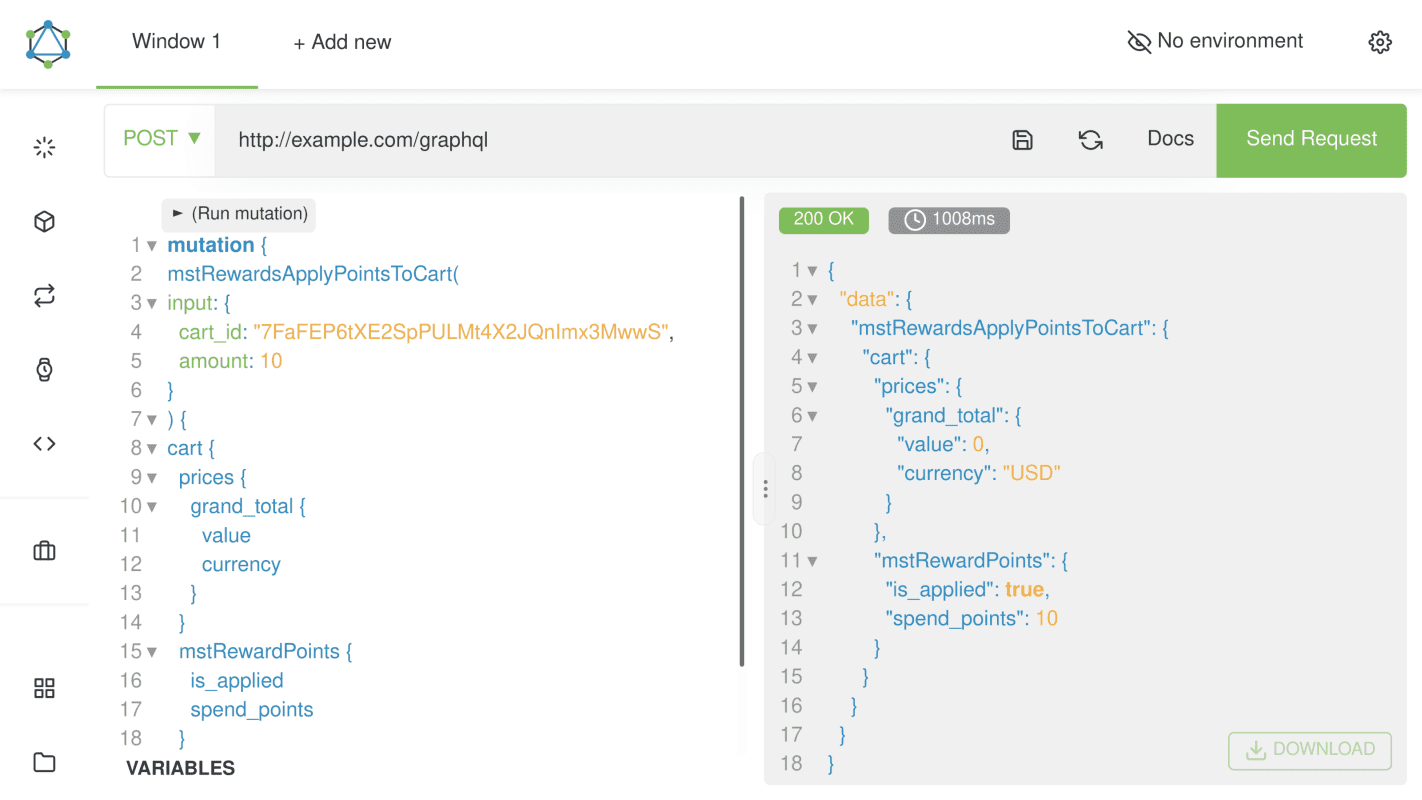Screen dimensions: 1422x800
Task: Send the GraphQL request
Action: [x=1311, y=140]
